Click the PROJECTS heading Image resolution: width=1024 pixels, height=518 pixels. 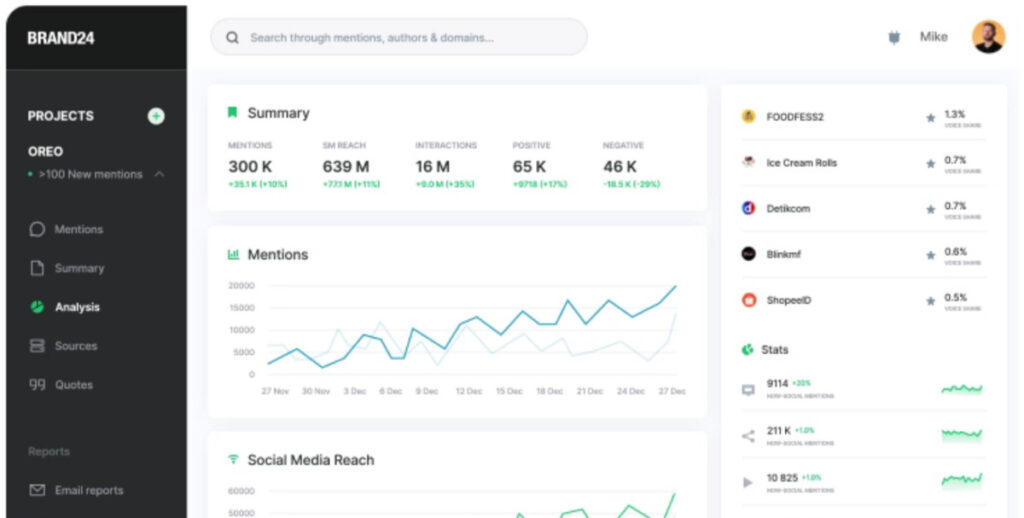pyautogui.click(x=61, y=116)
